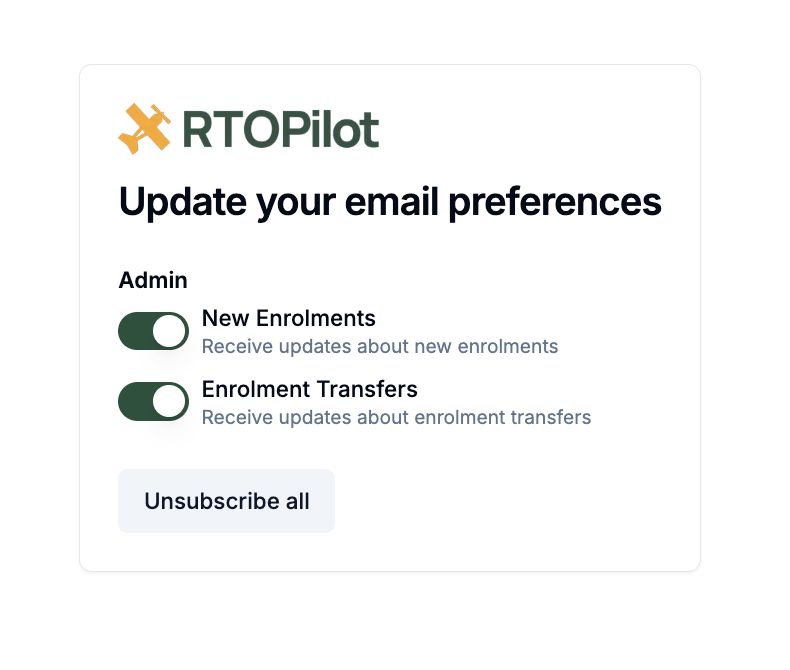Click the white knob on New Enrolments switch

point(169,331)
